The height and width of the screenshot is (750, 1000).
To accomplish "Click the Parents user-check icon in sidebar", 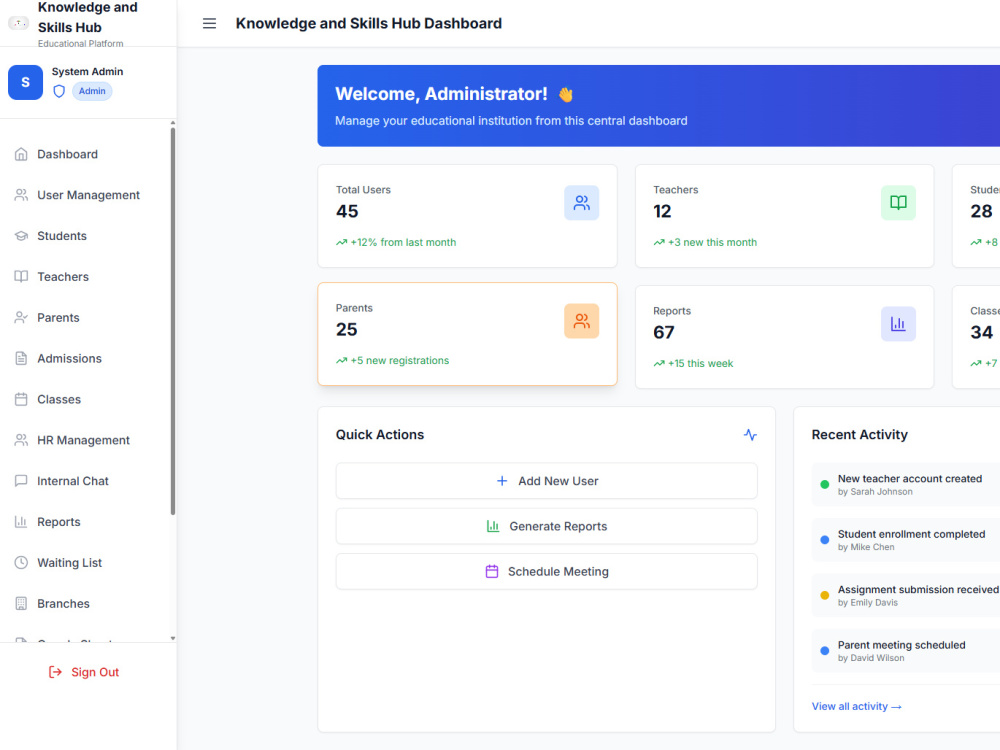I will click(x=21, y=318).
